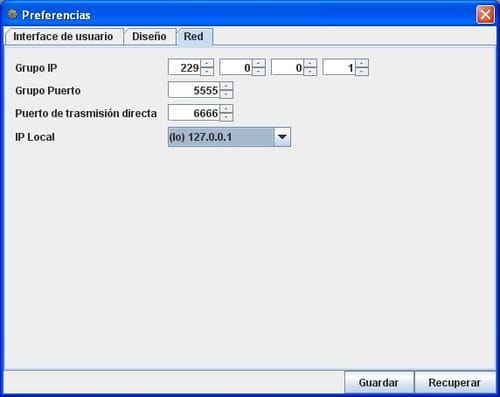Increase the fourth Grupo IP octet
Image resolution: width=500 pixels, height=397 pixels.
[362, 63]
